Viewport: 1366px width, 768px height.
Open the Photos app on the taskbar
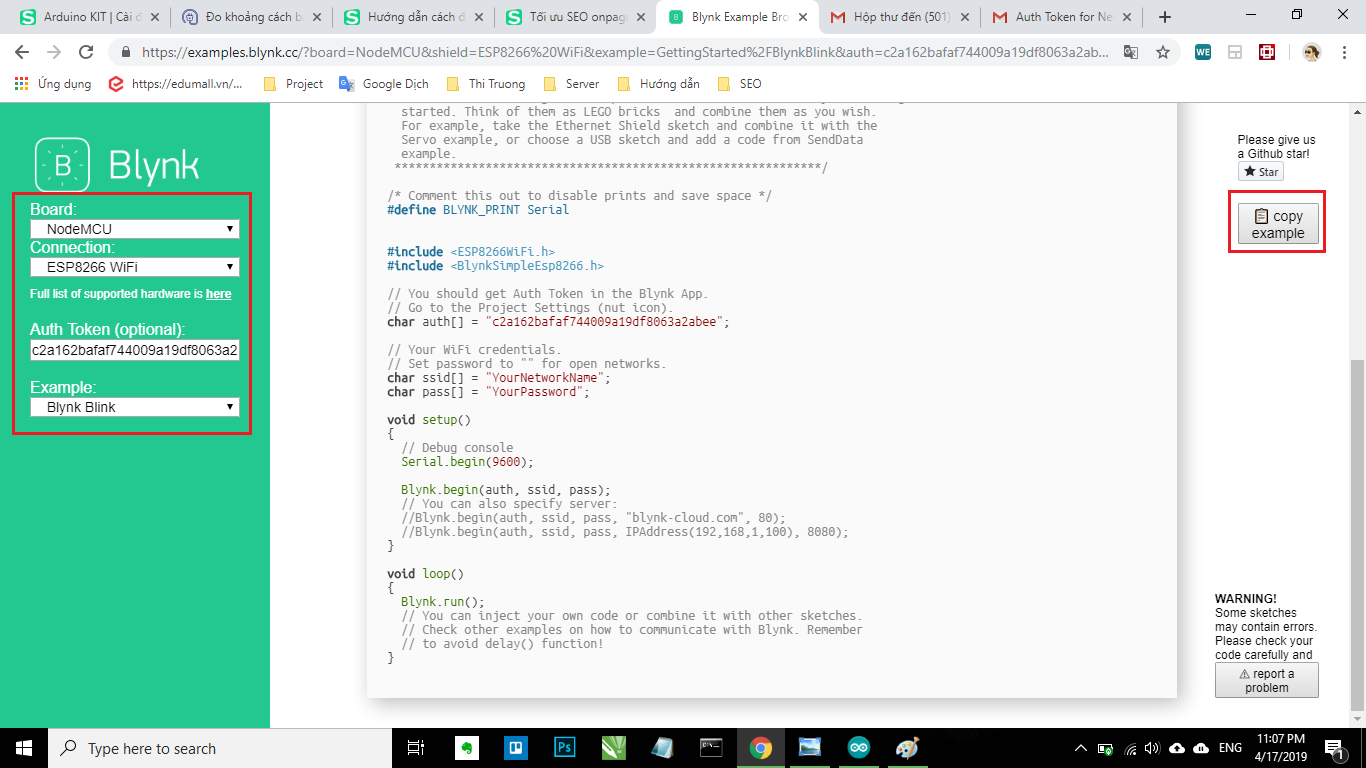point(810,748)
